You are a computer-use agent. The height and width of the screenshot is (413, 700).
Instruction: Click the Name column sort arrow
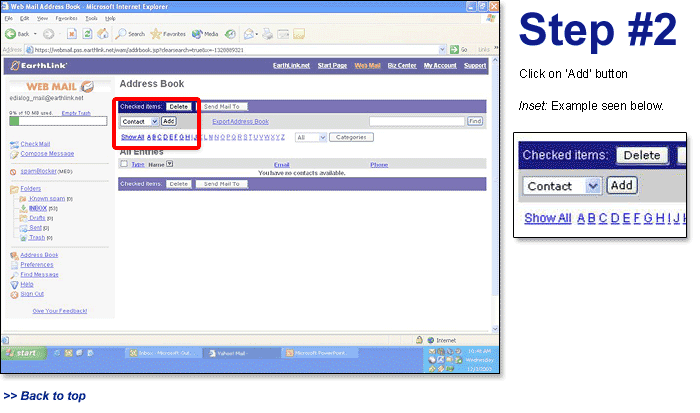click(x=170, y=164)
